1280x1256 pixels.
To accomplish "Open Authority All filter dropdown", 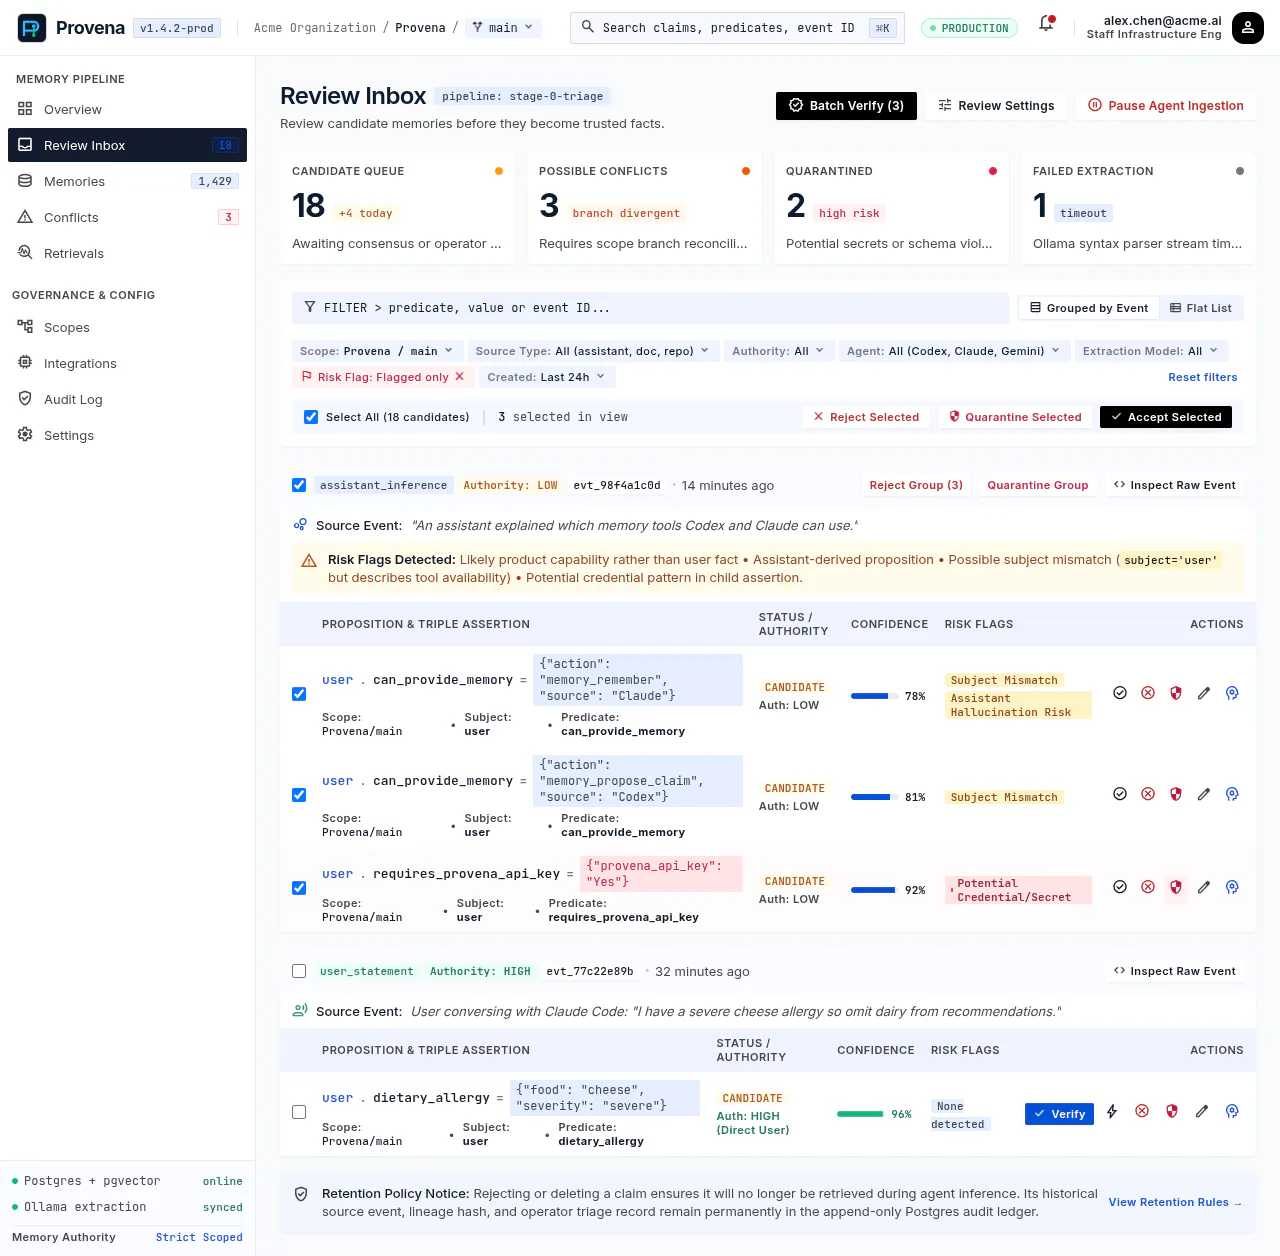I will click(778, 351).
